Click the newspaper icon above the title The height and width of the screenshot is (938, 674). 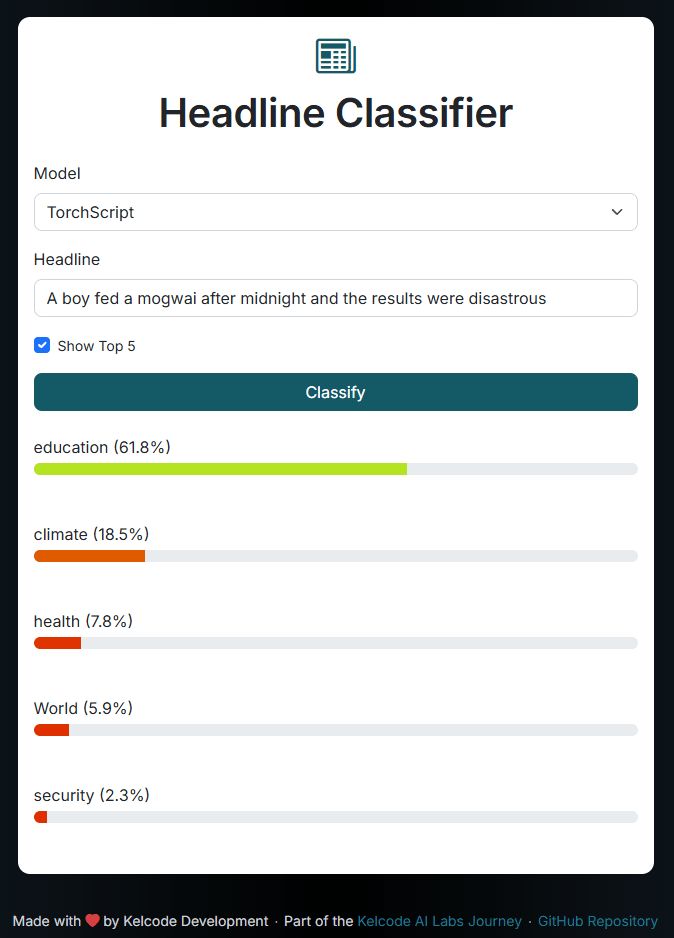(336, 56)
